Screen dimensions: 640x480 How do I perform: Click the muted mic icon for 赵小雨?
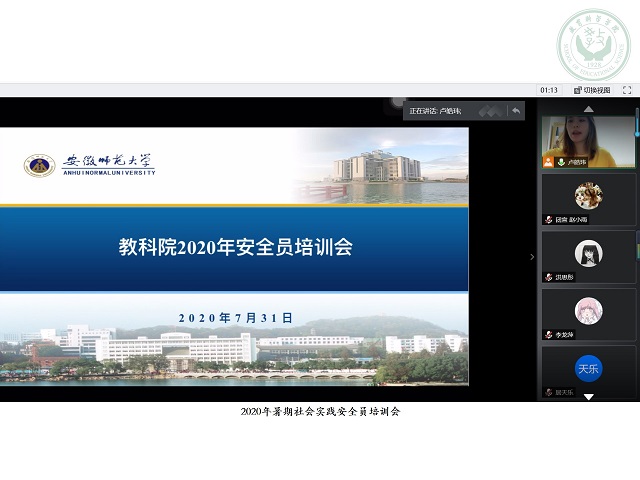(x=549, y=219)
